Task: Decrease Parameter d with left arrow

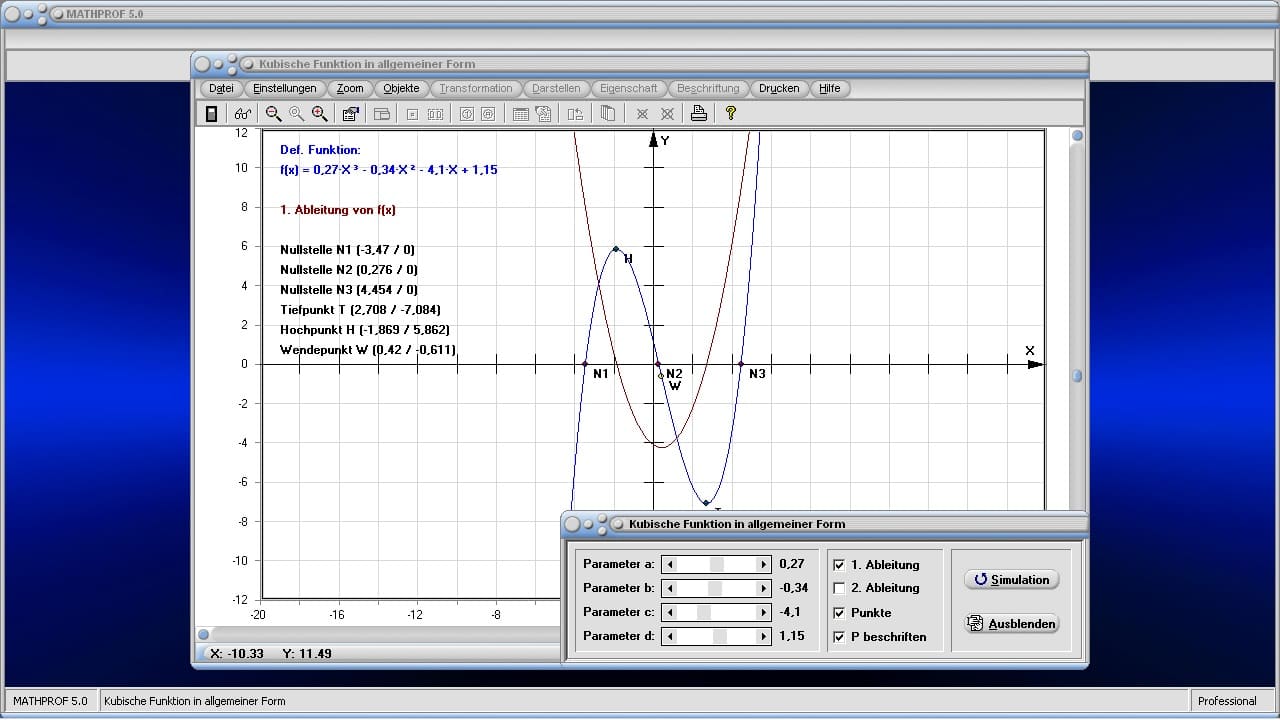Action: point(670,636)
